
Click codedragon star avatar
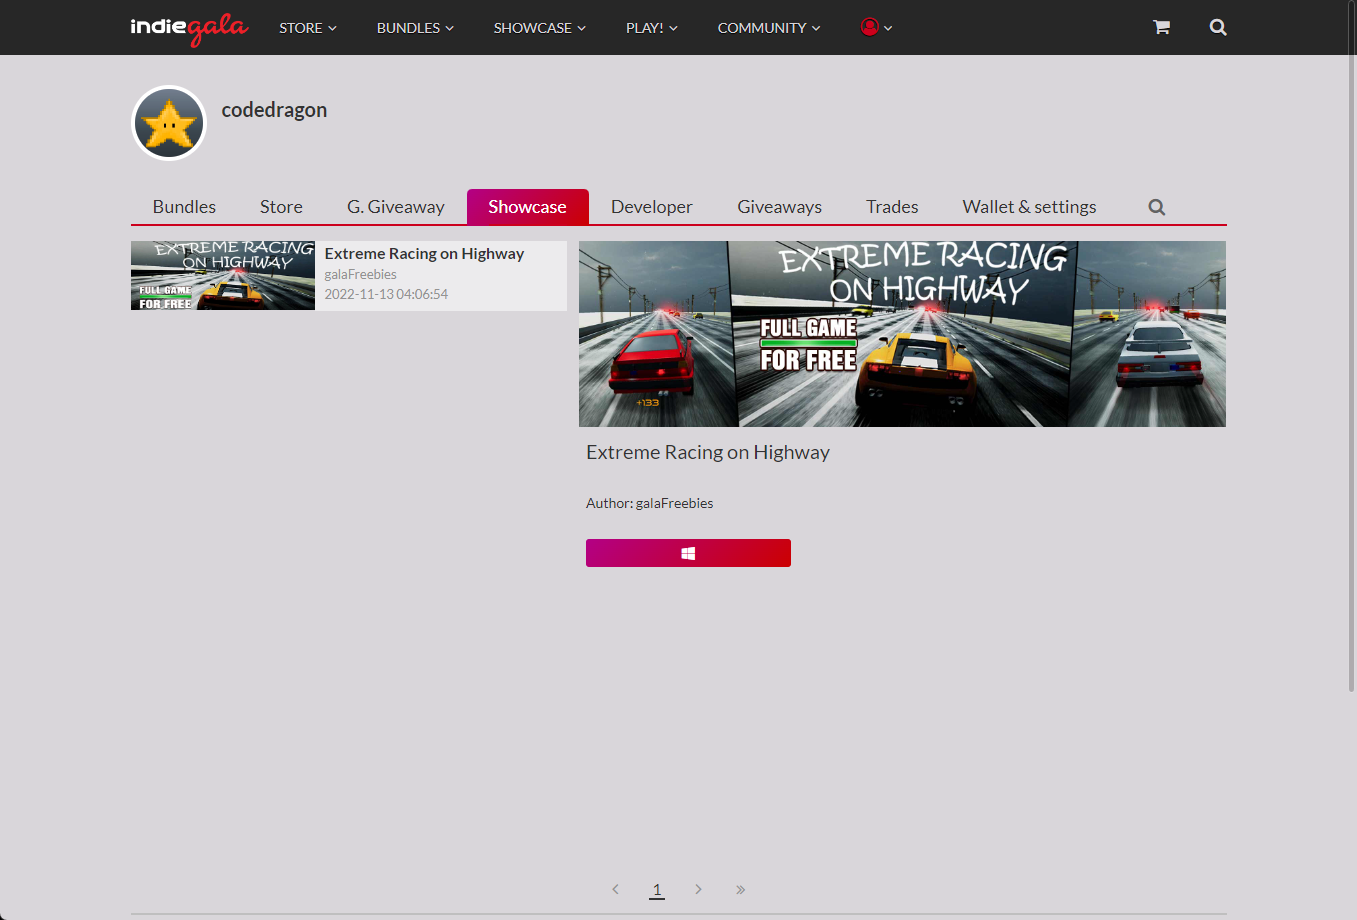click(x=169, y=123)
